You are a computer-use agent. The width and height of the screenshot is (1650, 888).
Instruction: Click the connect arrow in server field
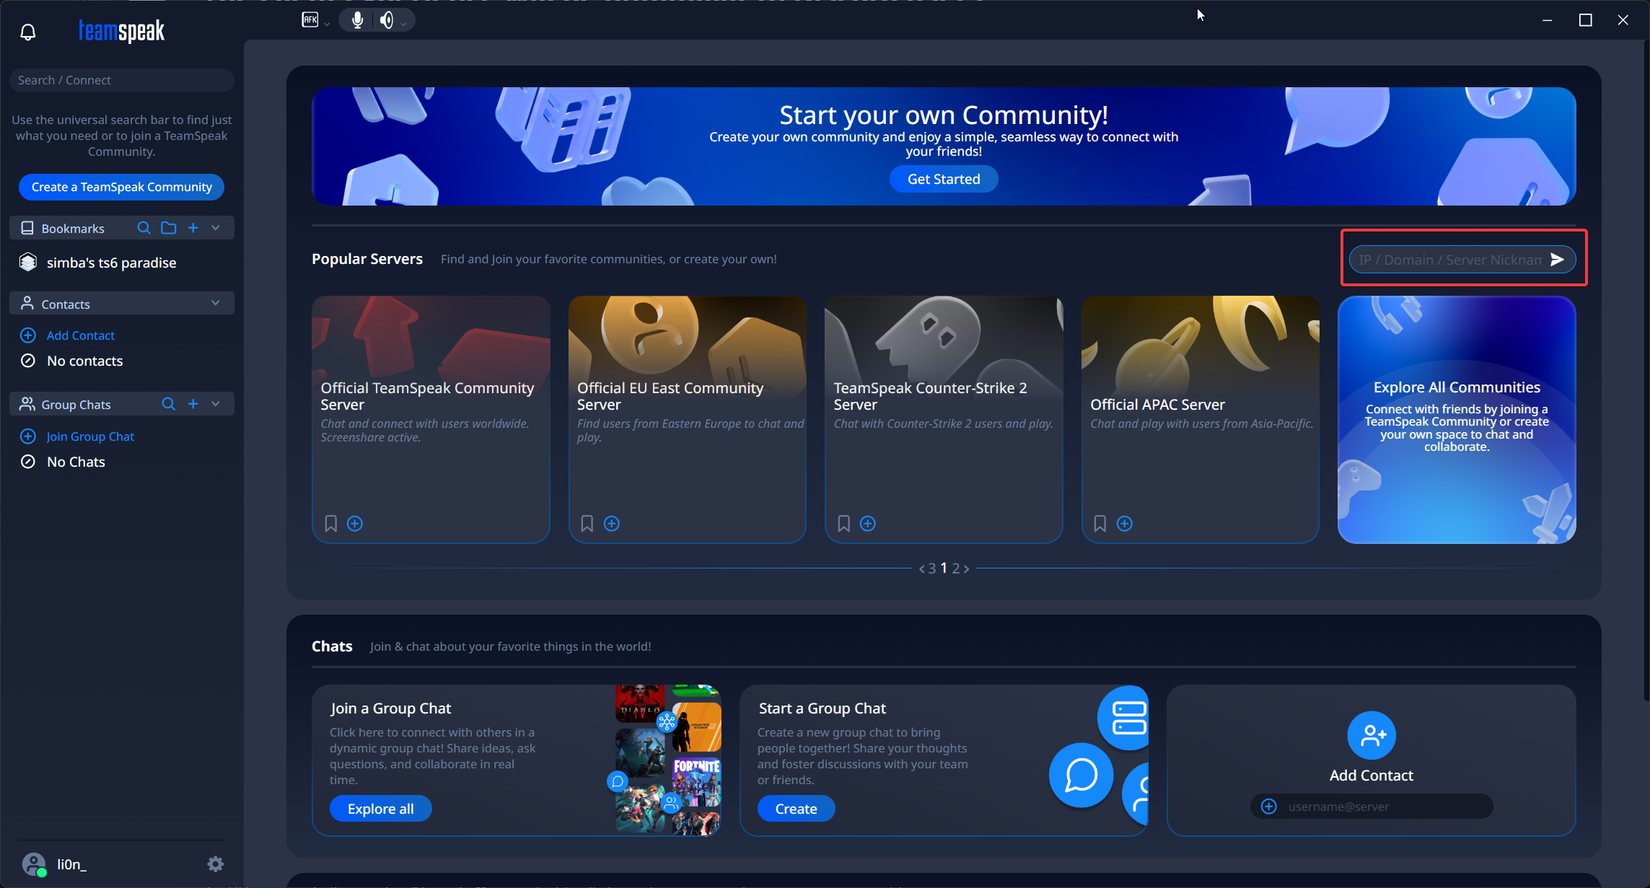[x=1557, y=260]
